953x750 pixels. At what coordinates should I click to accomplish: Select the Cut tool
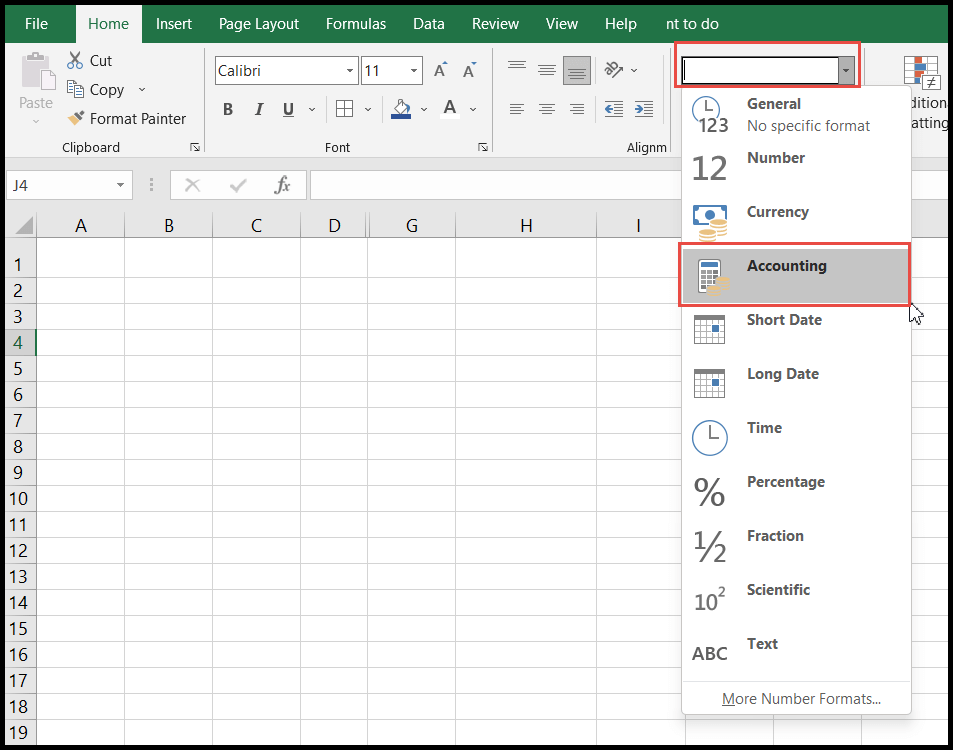coord(88,60)
